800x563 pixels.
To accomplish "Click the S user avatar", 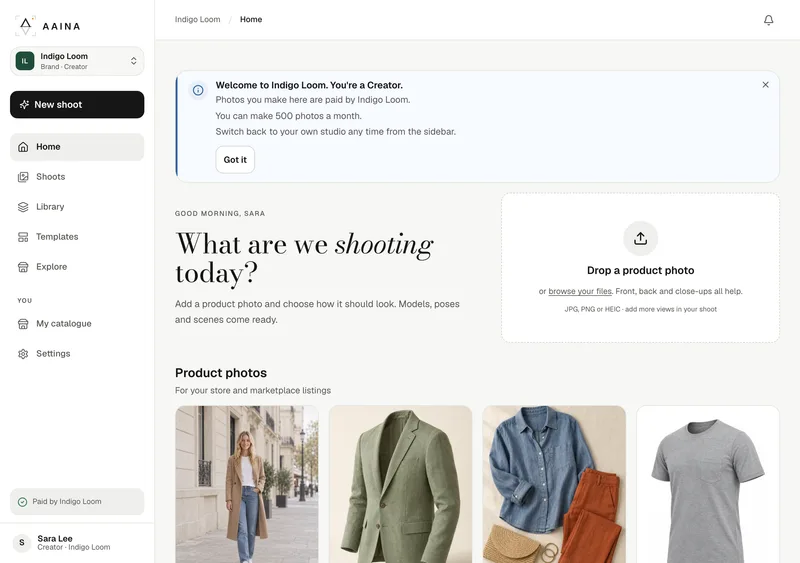I will (x=21, y=543).
